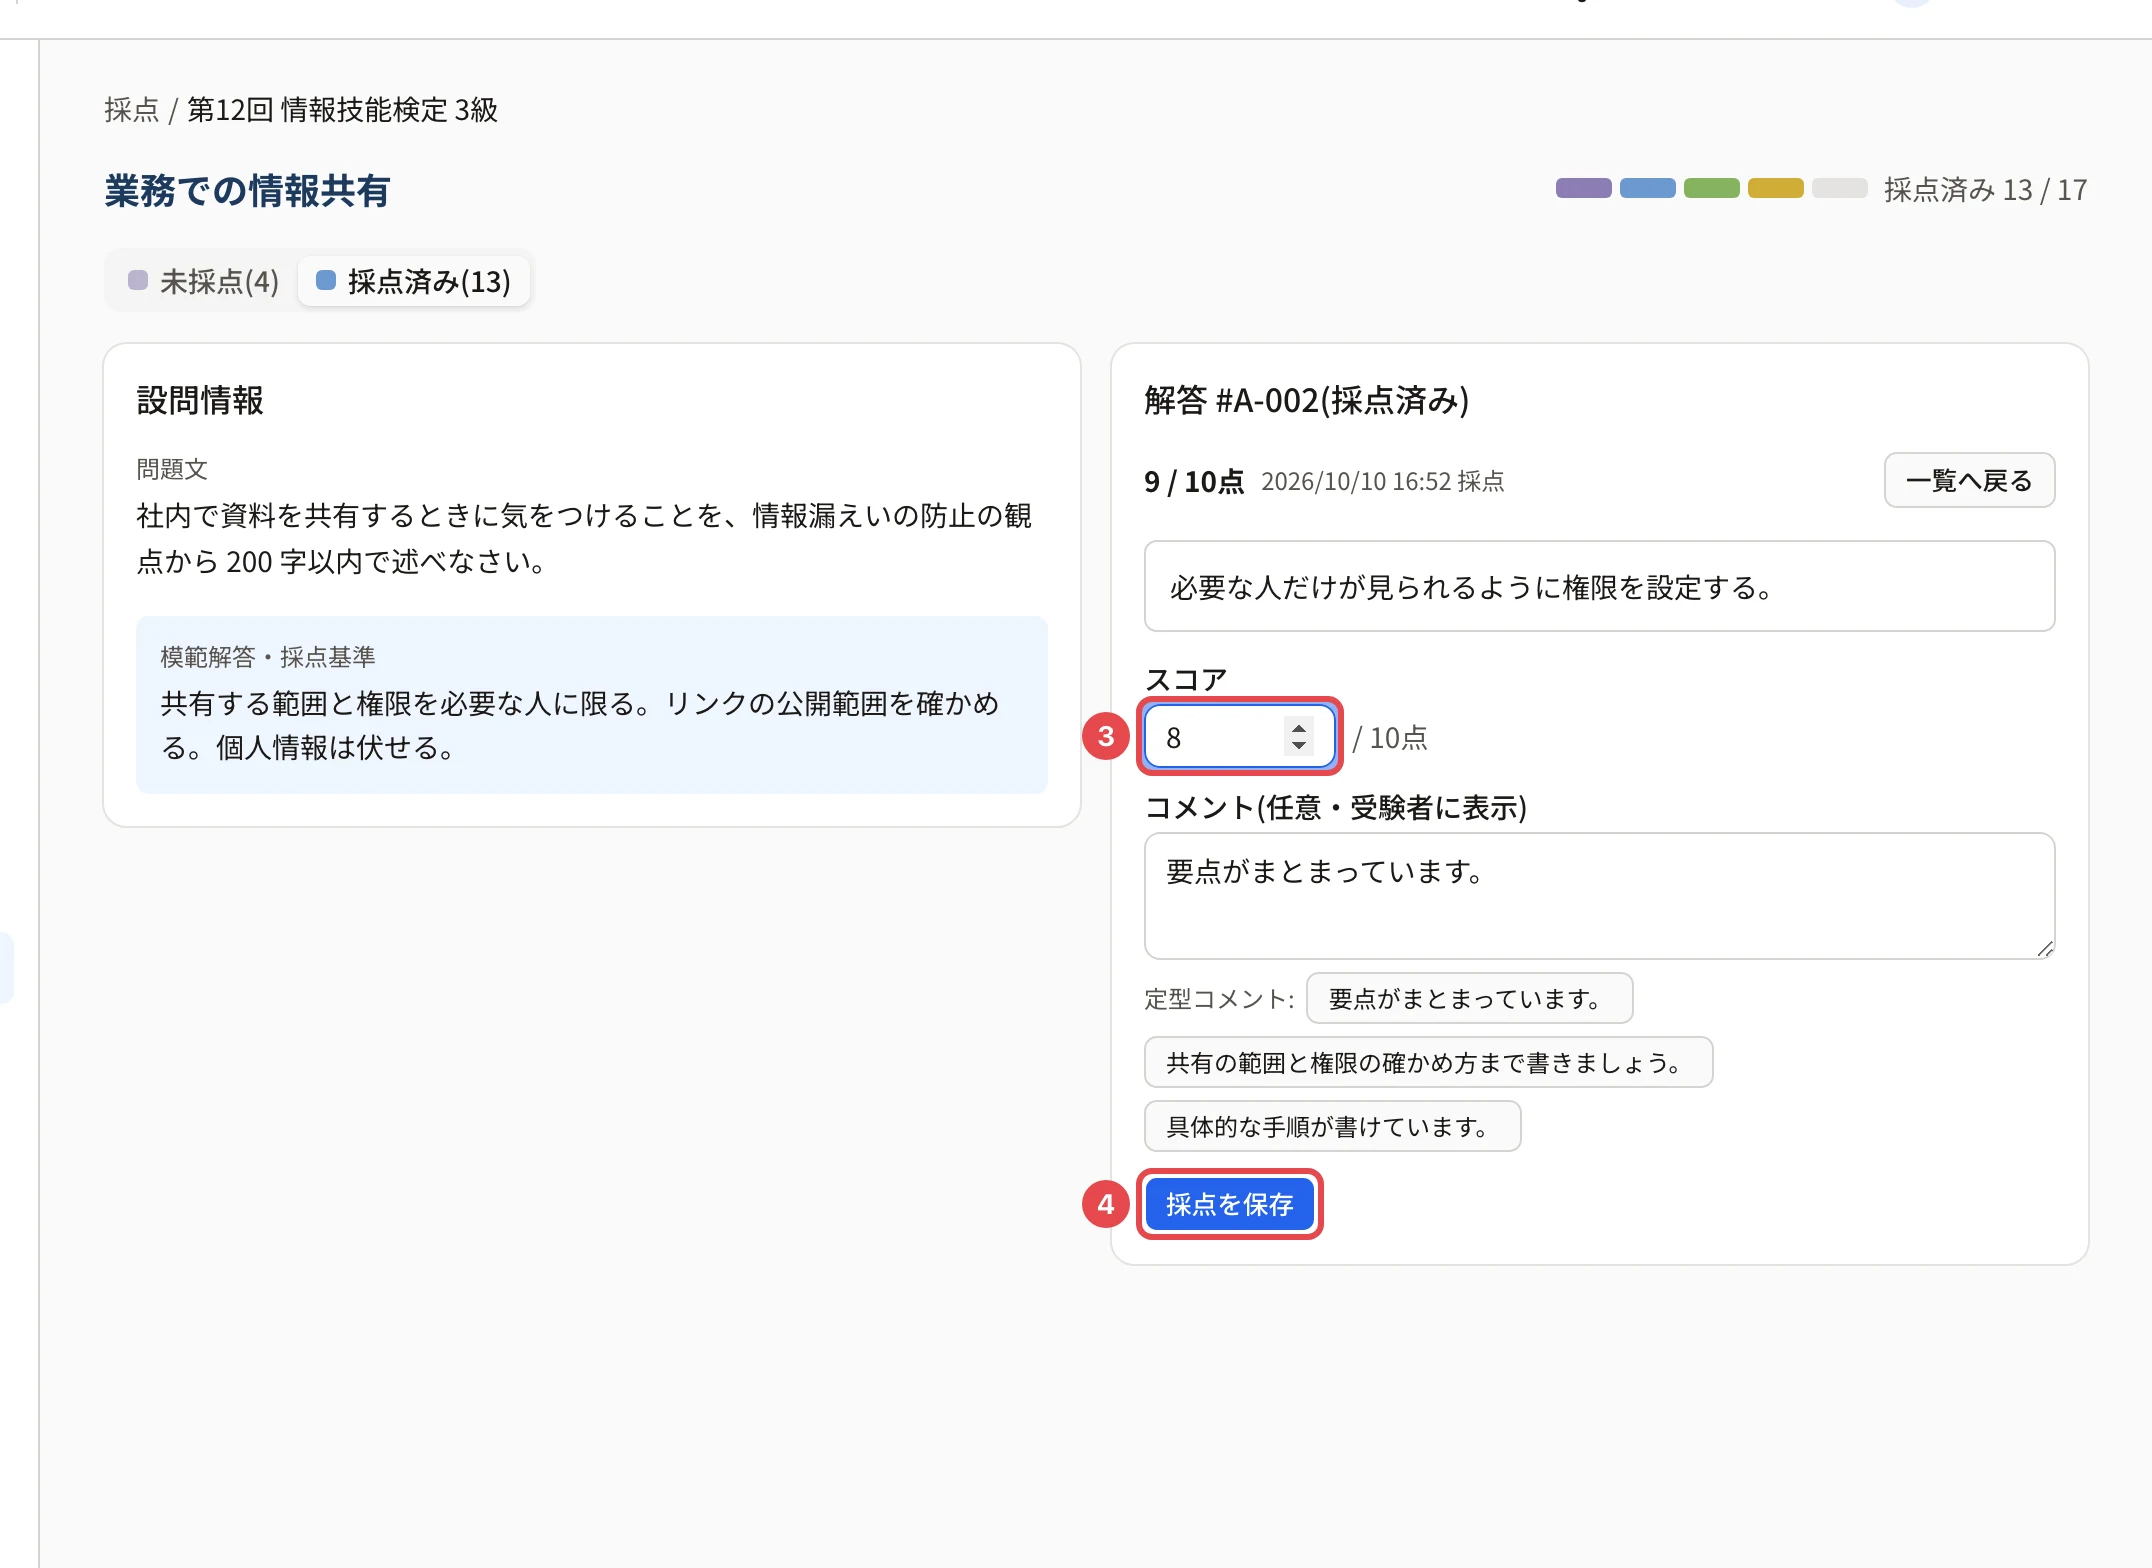Increase score with the stepper up arrow
This screenshot has height=1568, width=2152.
1298,727
